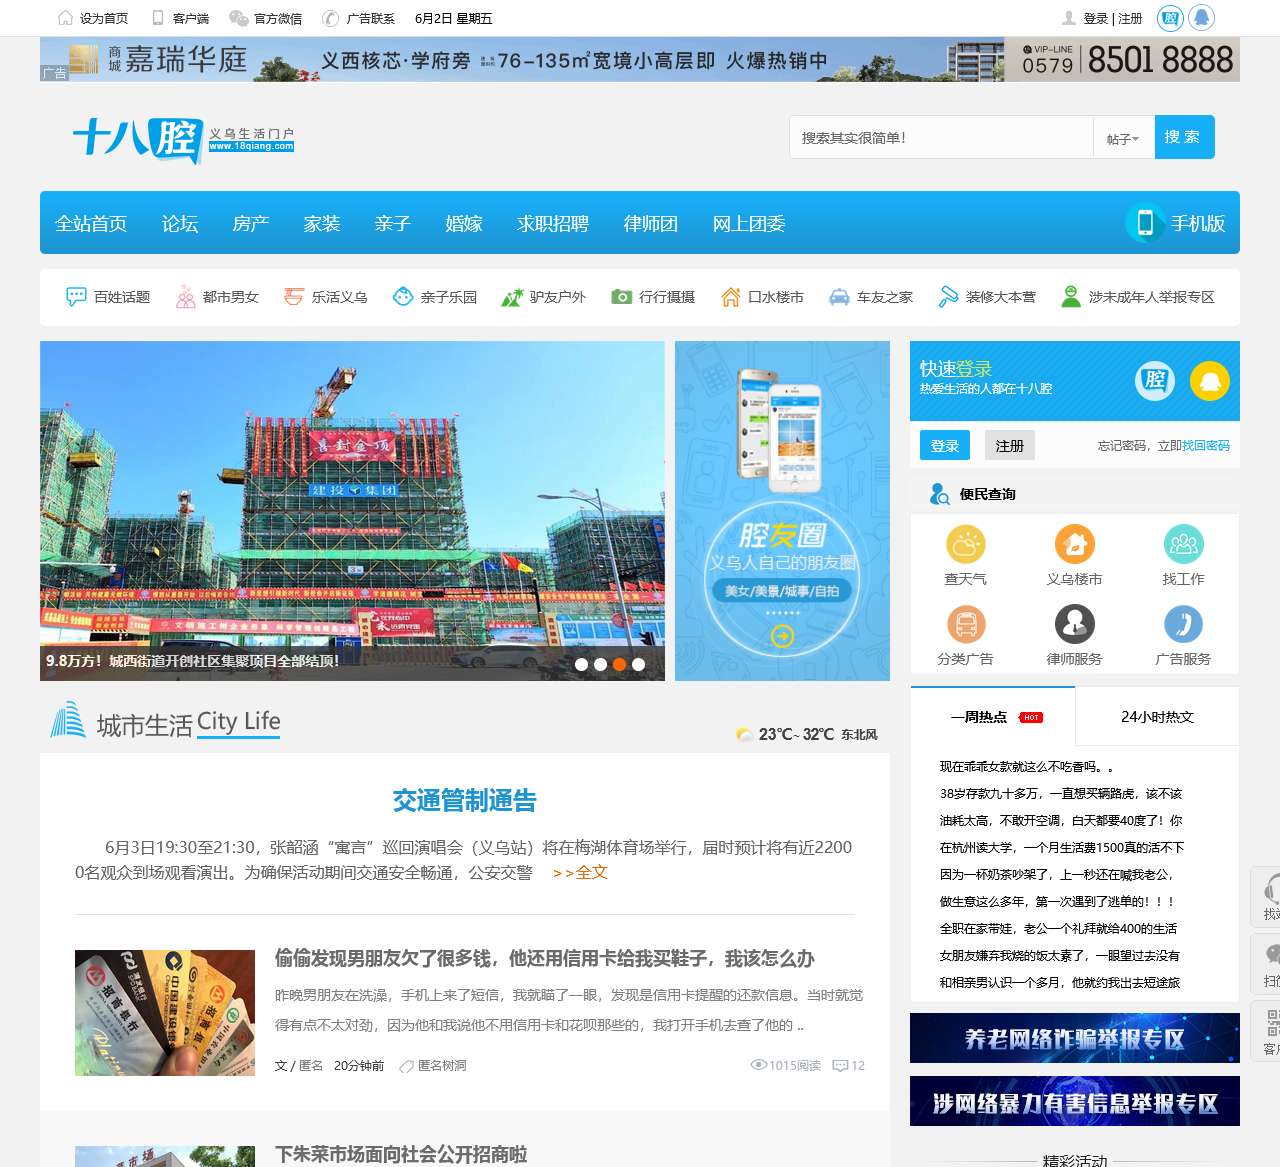This screenshot has height=1167, width=1280.
Task: Click the 注册 button in sidebar
Action: tap(1010, 446)
